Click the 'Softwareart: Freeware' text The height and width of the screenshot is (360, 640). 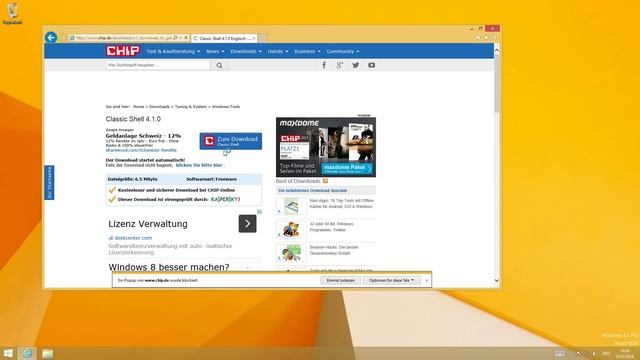(x=211, y=179)
